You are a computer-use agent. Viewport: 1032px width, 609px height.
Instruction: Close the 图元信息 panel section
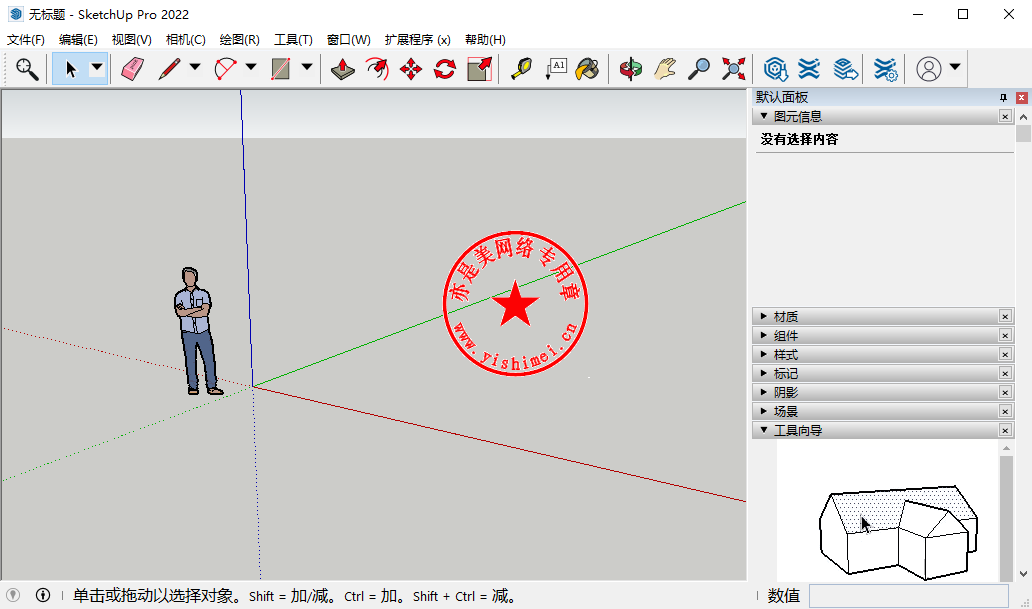(x=1005, y=117)
